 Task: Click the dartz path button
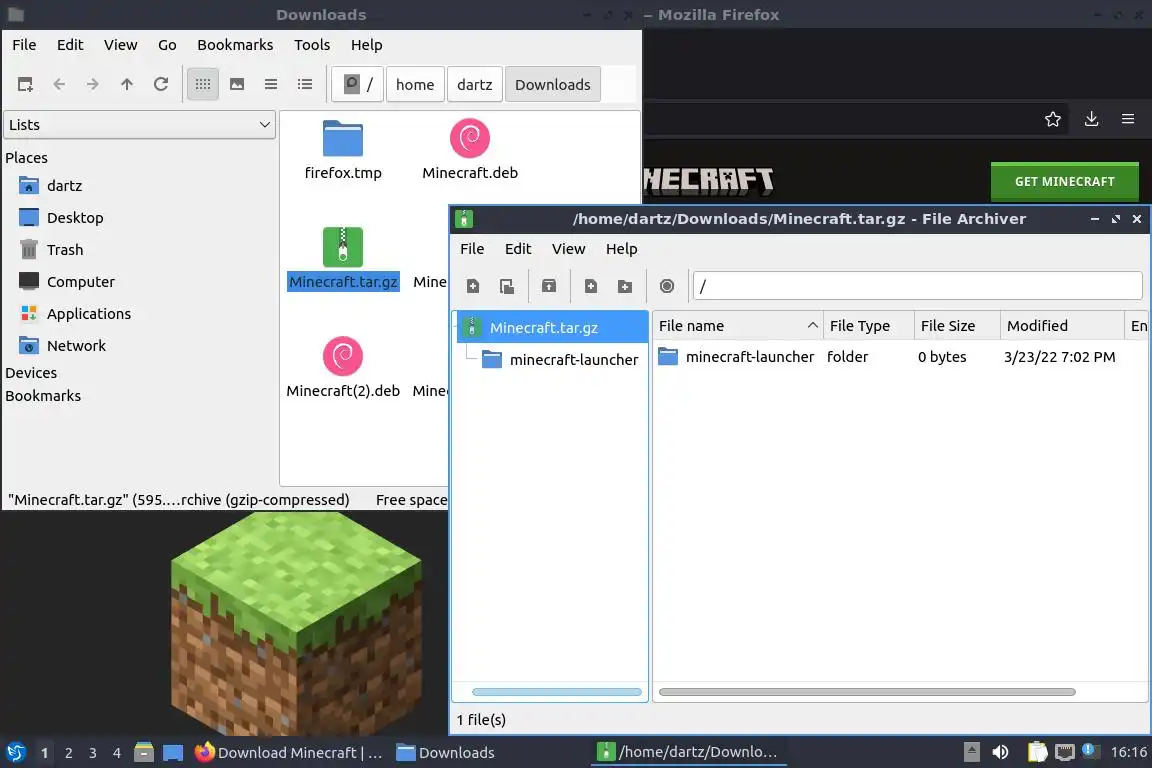(475, 84)
